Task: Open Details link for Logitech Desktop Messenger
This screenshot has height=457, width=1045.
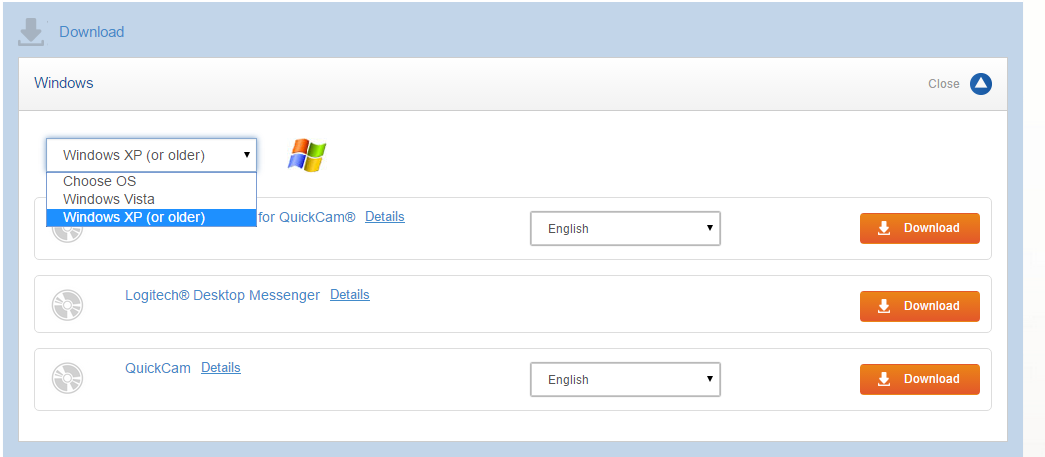Action: 350,294
